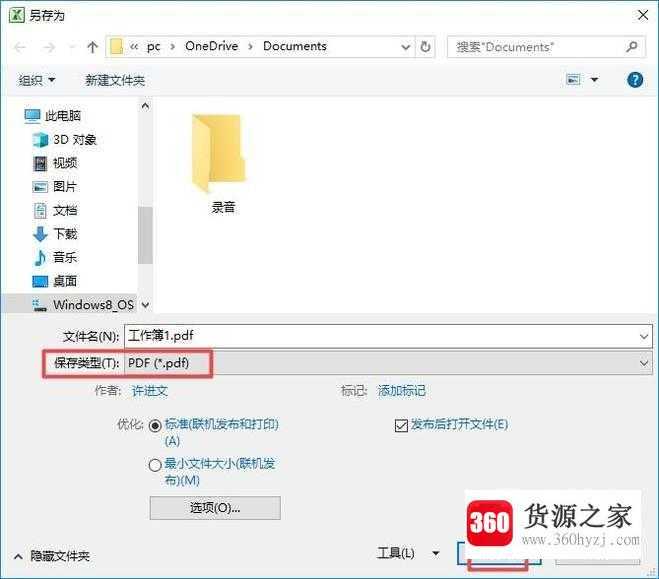The image size is (659, 579).
Task: Click 添加标记 link
Action: pos(401,391)
